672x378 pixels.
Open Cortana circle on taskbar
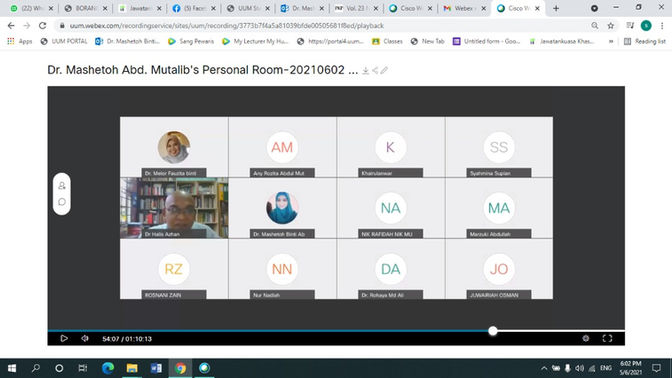59,368
